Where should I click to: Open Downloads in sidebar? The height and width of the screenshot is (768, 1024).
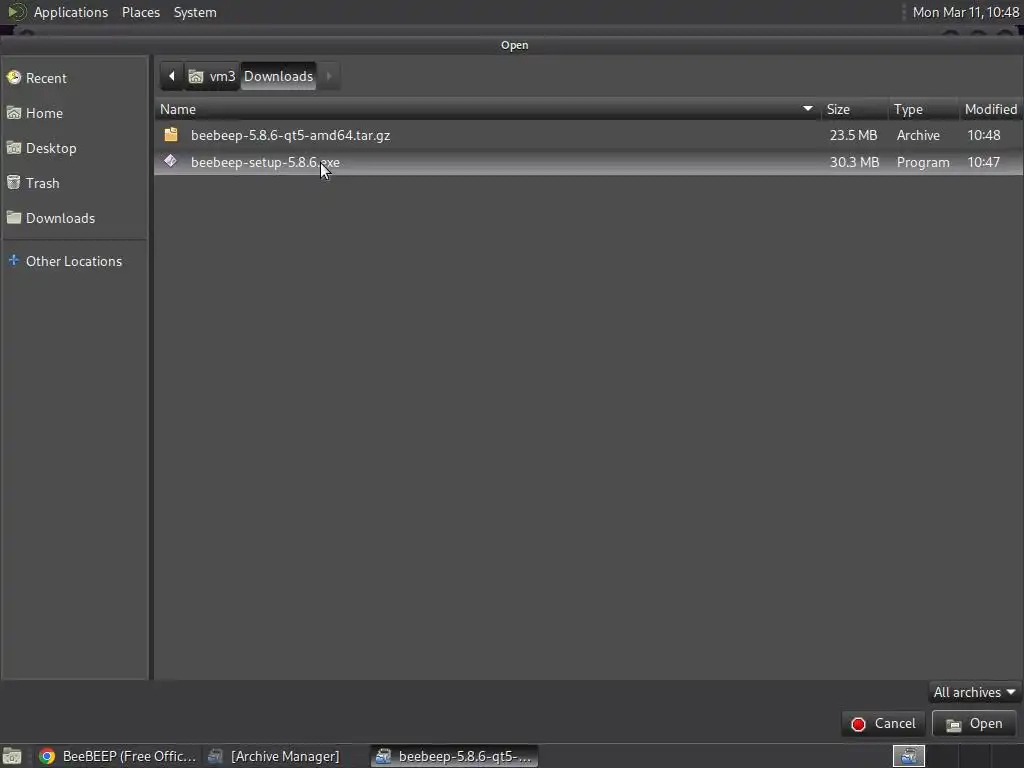74,218
